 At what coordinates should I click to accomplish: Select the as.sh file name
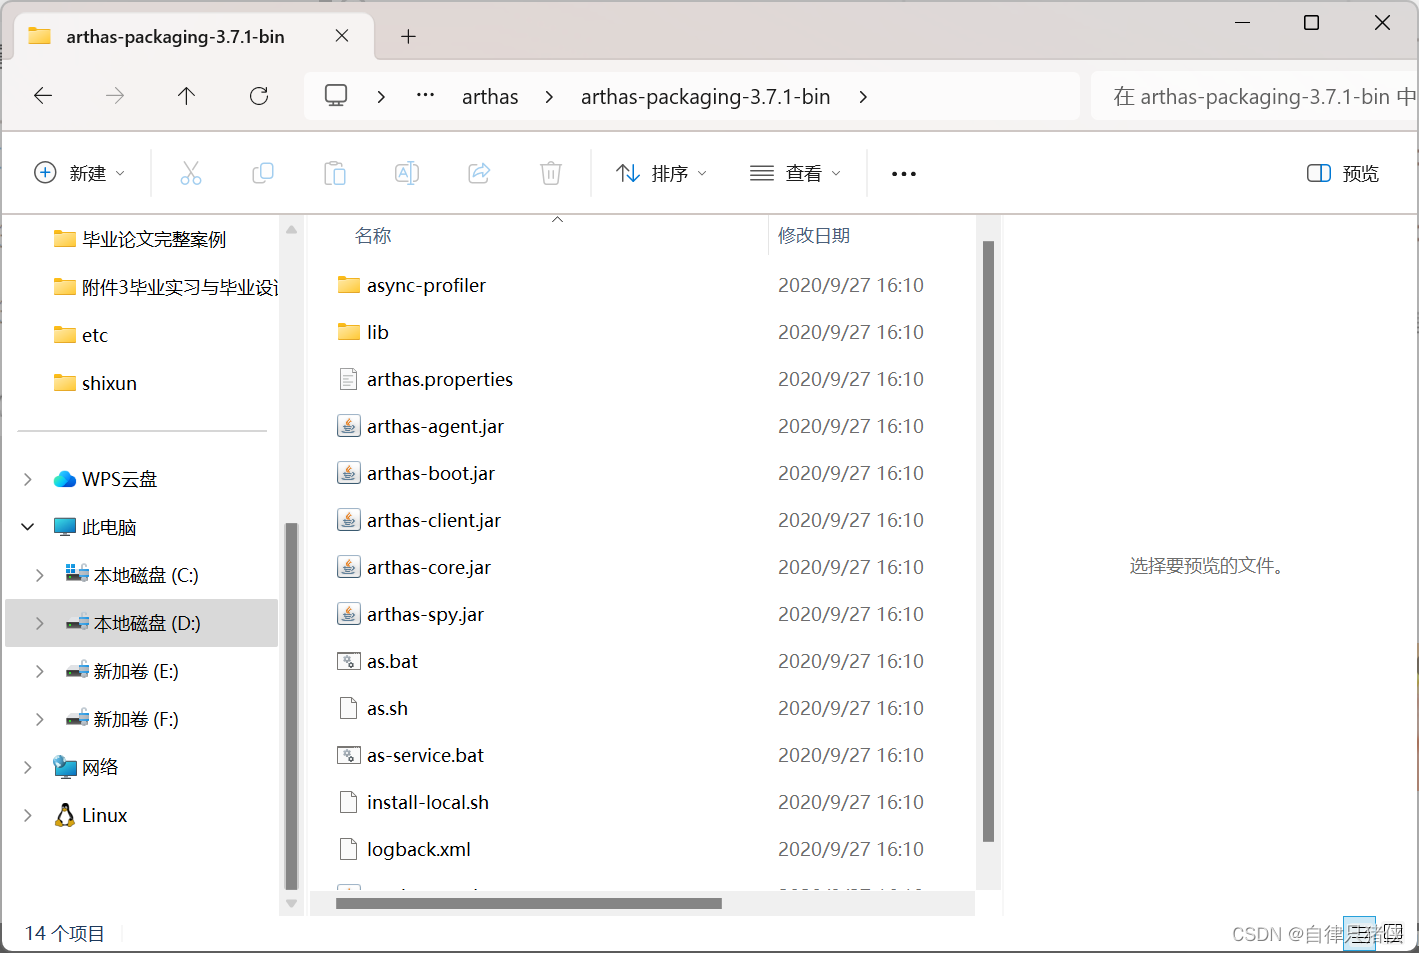click(x=387, y=708)
